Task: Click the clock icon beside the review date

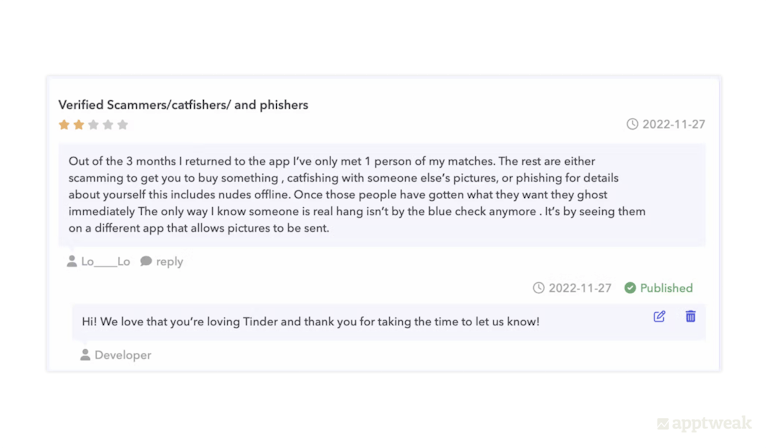Action: tap(632, 124)
